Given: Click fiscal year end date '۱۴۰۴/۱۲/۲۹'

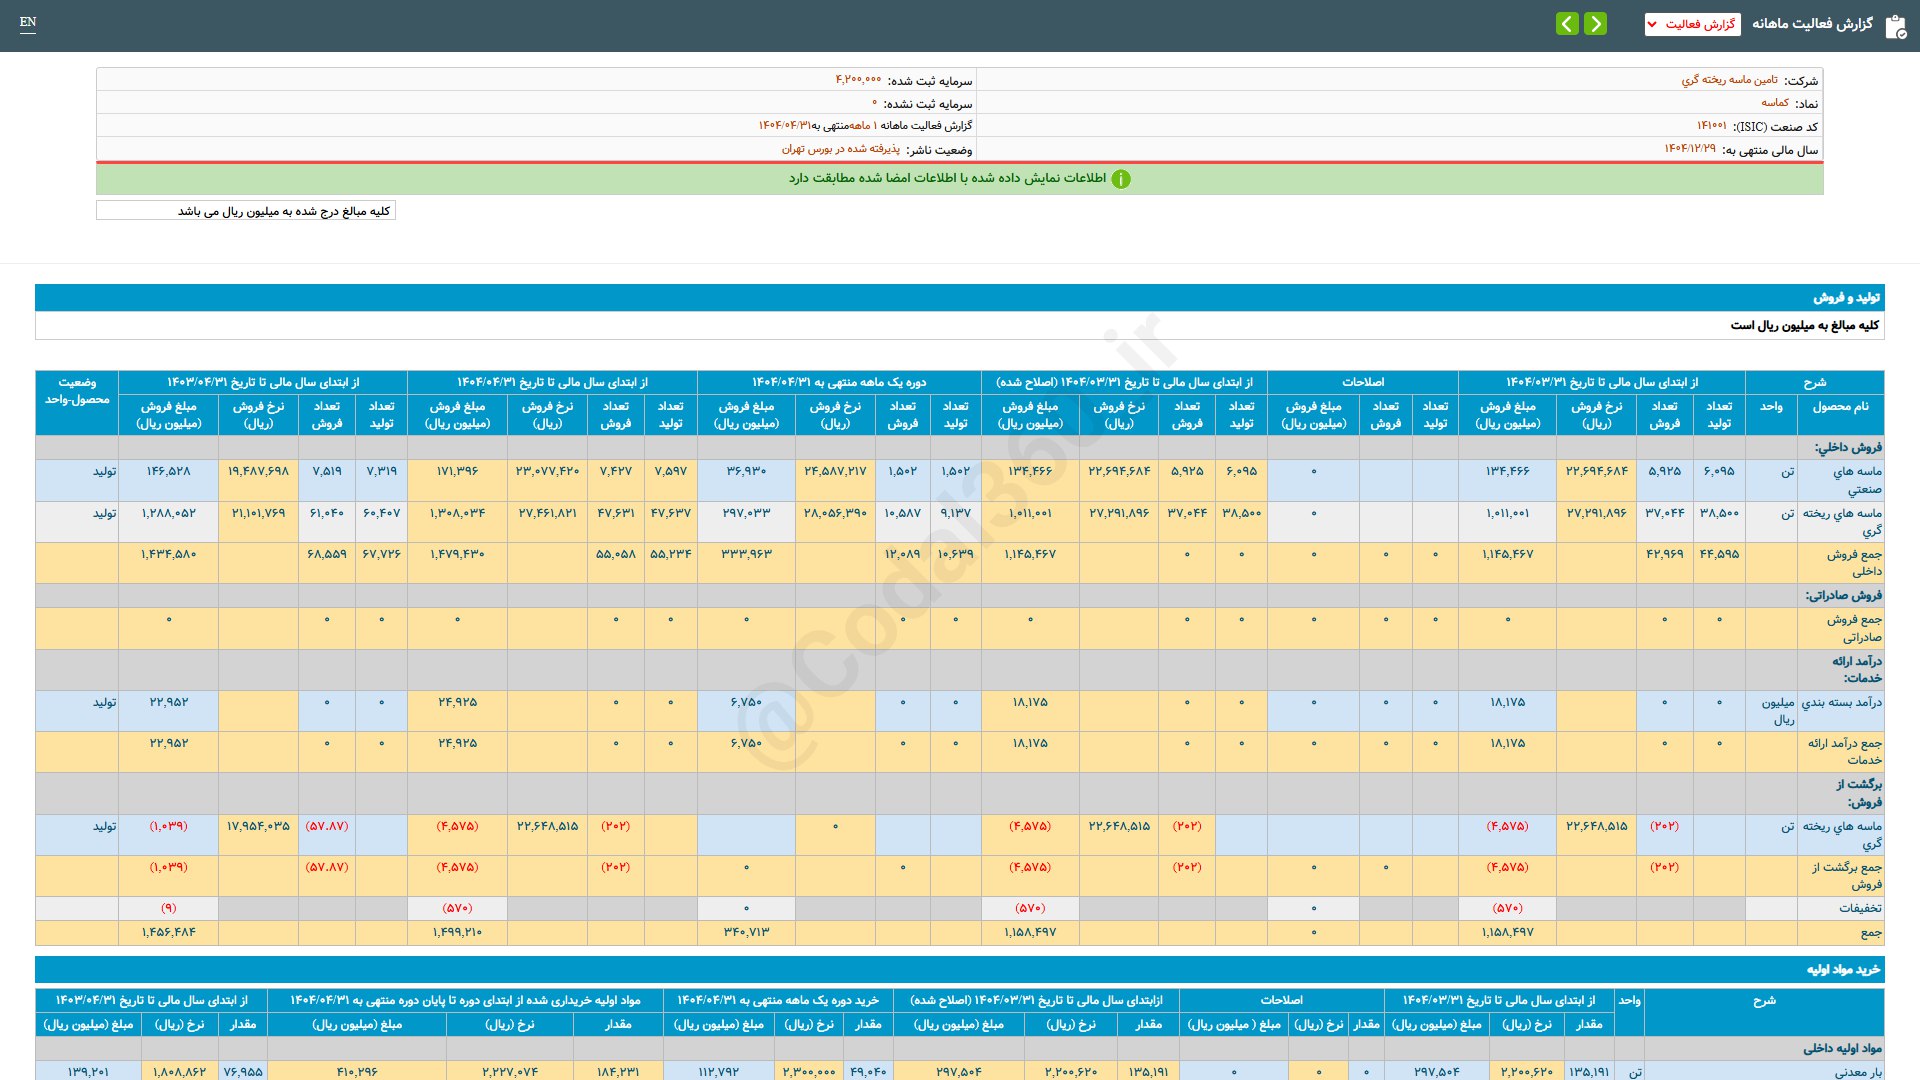Looking at the screenshot, I should [x=1690, y=149].
